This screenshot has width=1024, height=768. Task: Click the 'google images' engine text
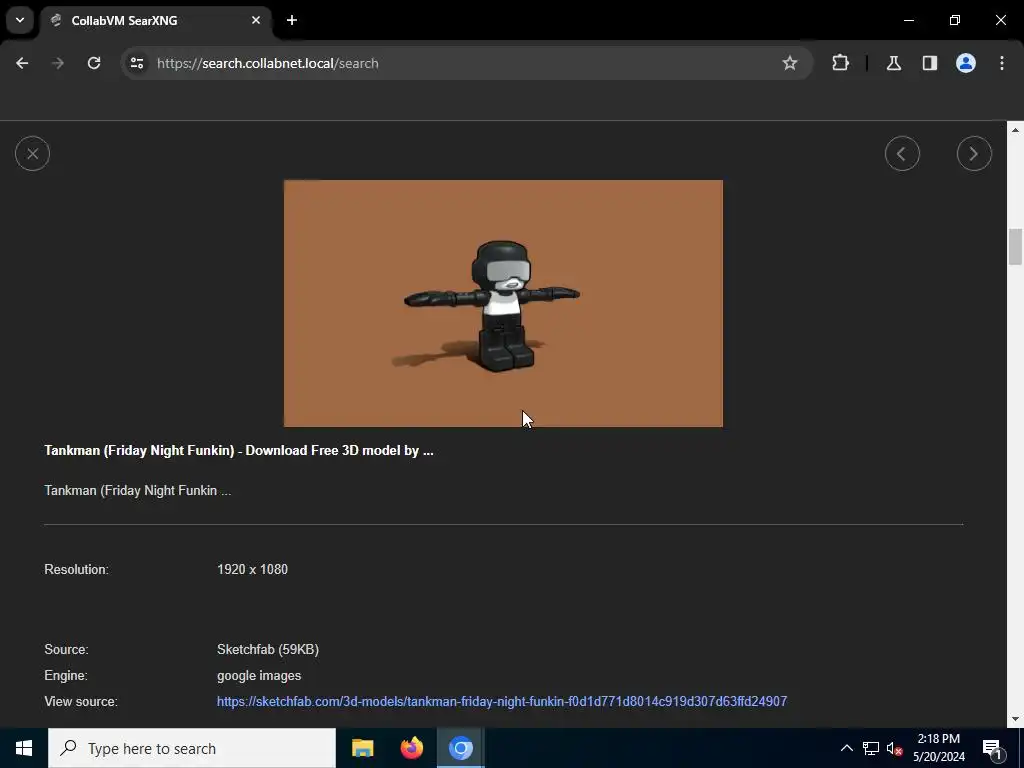[259, 676]
